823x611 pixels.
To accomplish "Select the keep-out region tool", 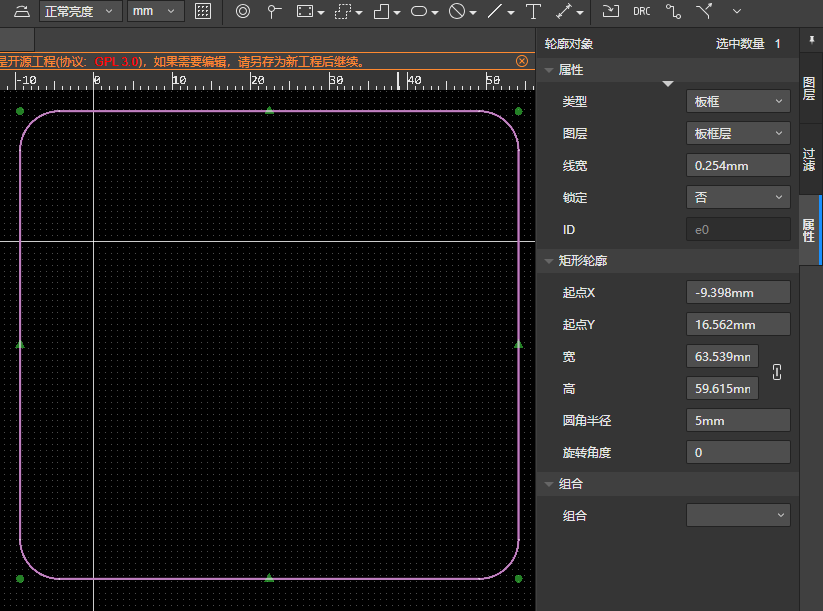I will click(457, 11).
